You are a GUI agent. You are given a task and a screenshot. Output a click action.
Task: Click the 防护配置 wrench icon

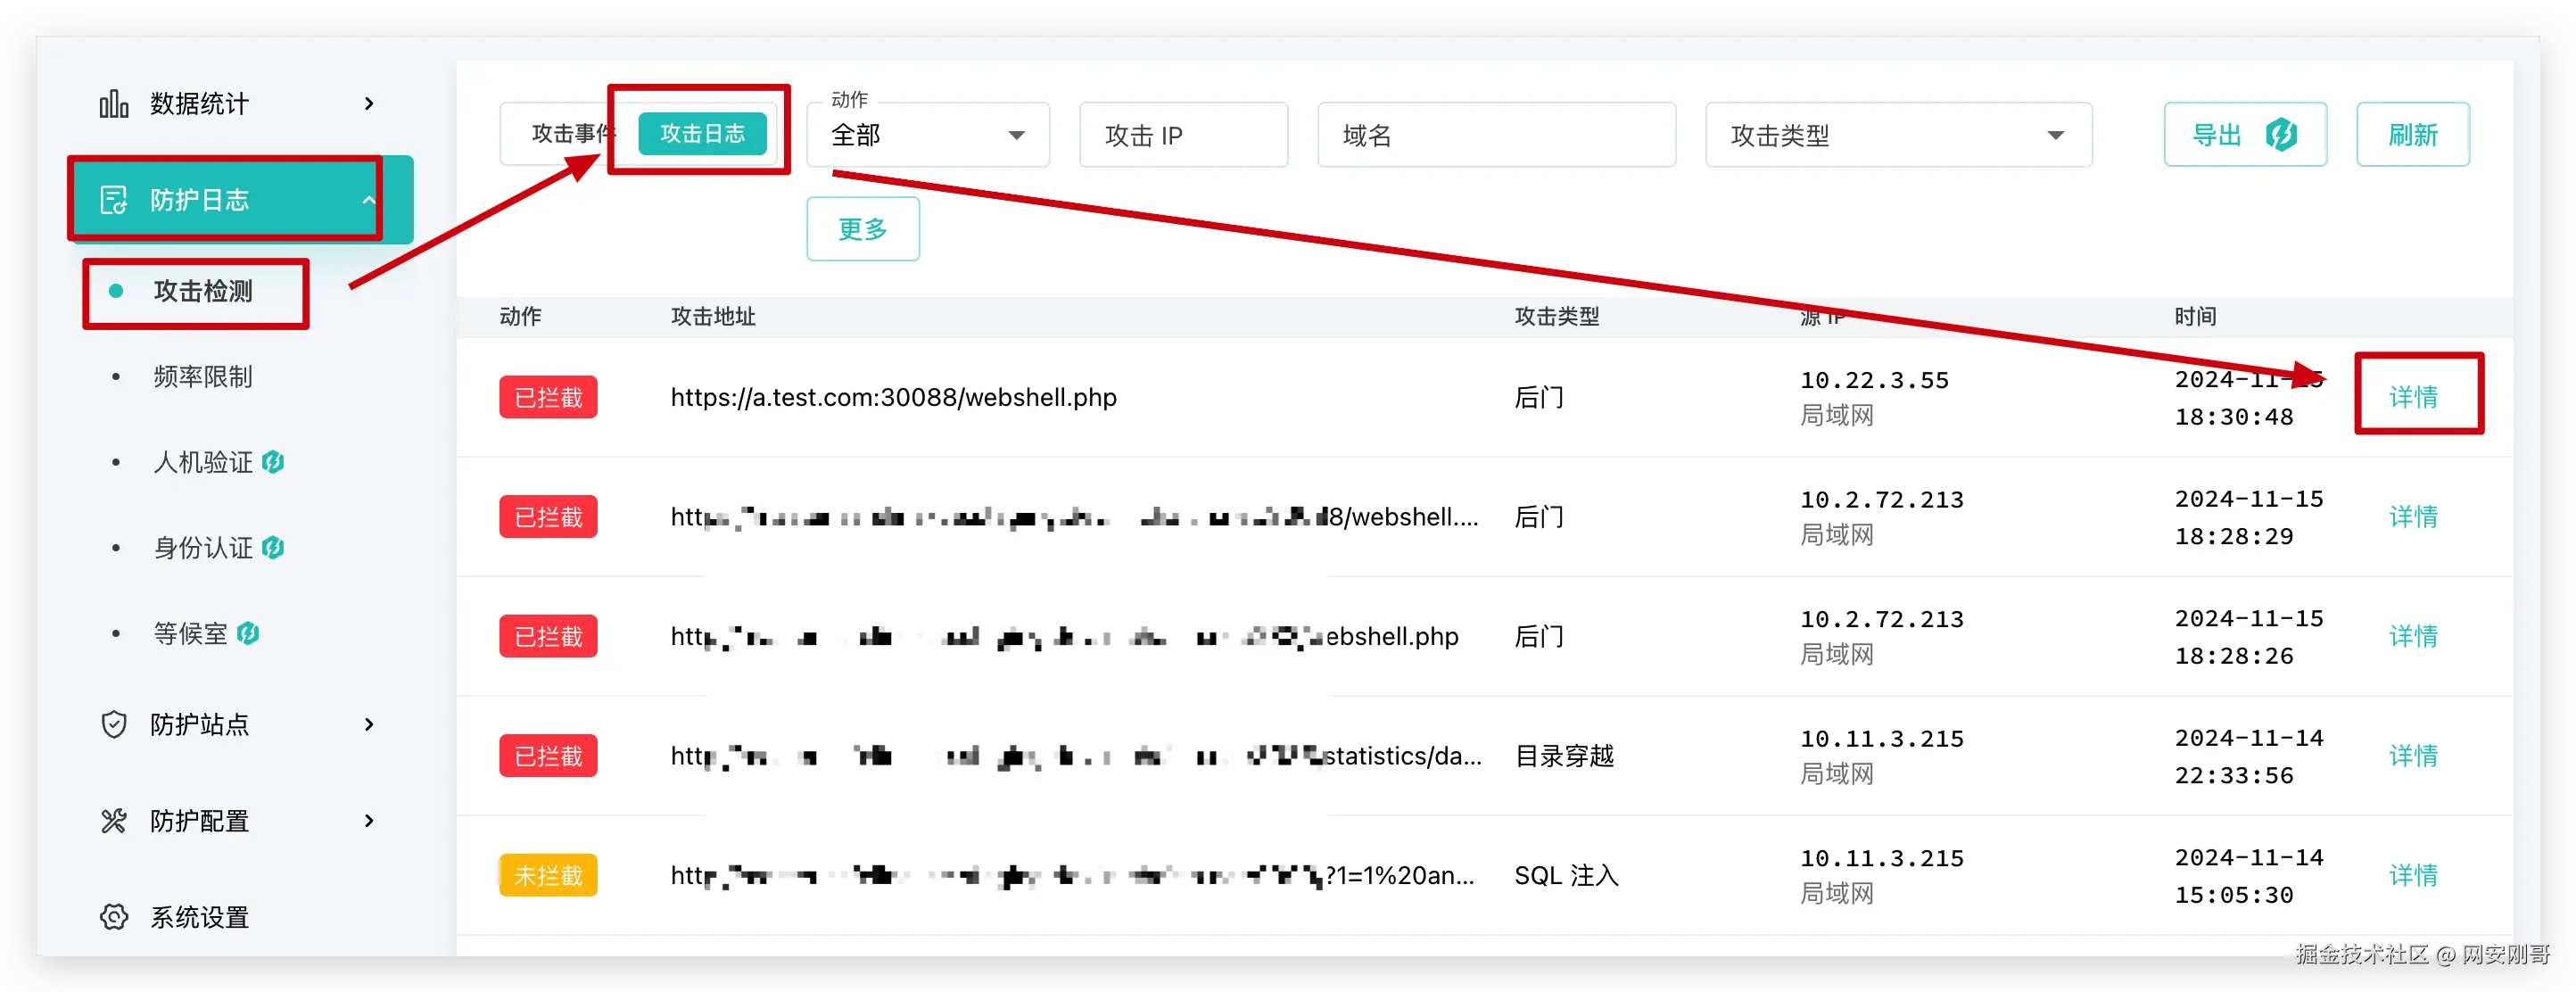114,820
